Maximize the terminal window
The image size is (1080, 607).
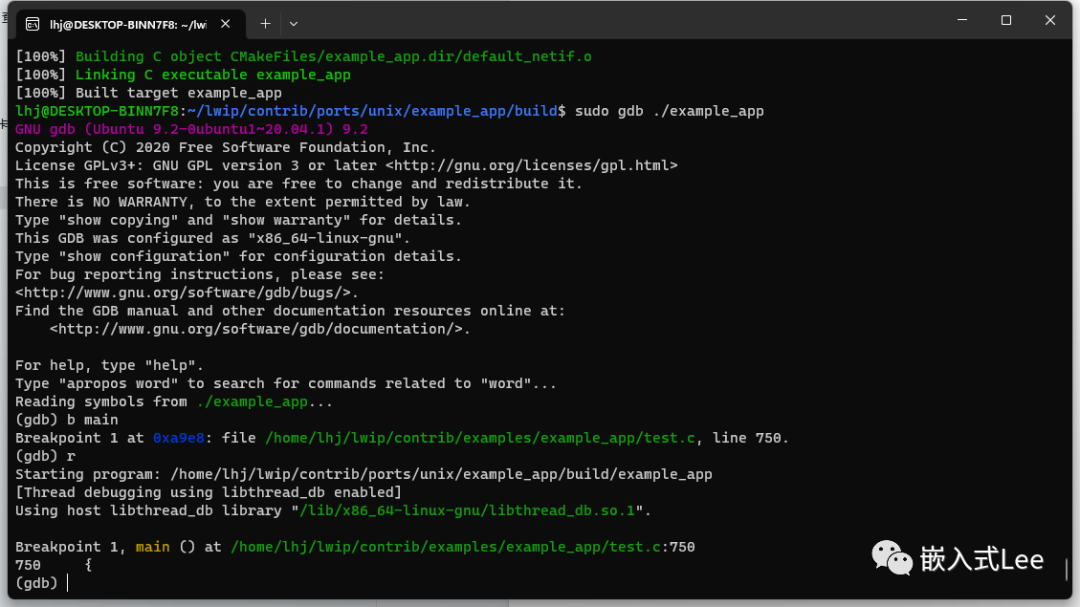(1006, 20)
